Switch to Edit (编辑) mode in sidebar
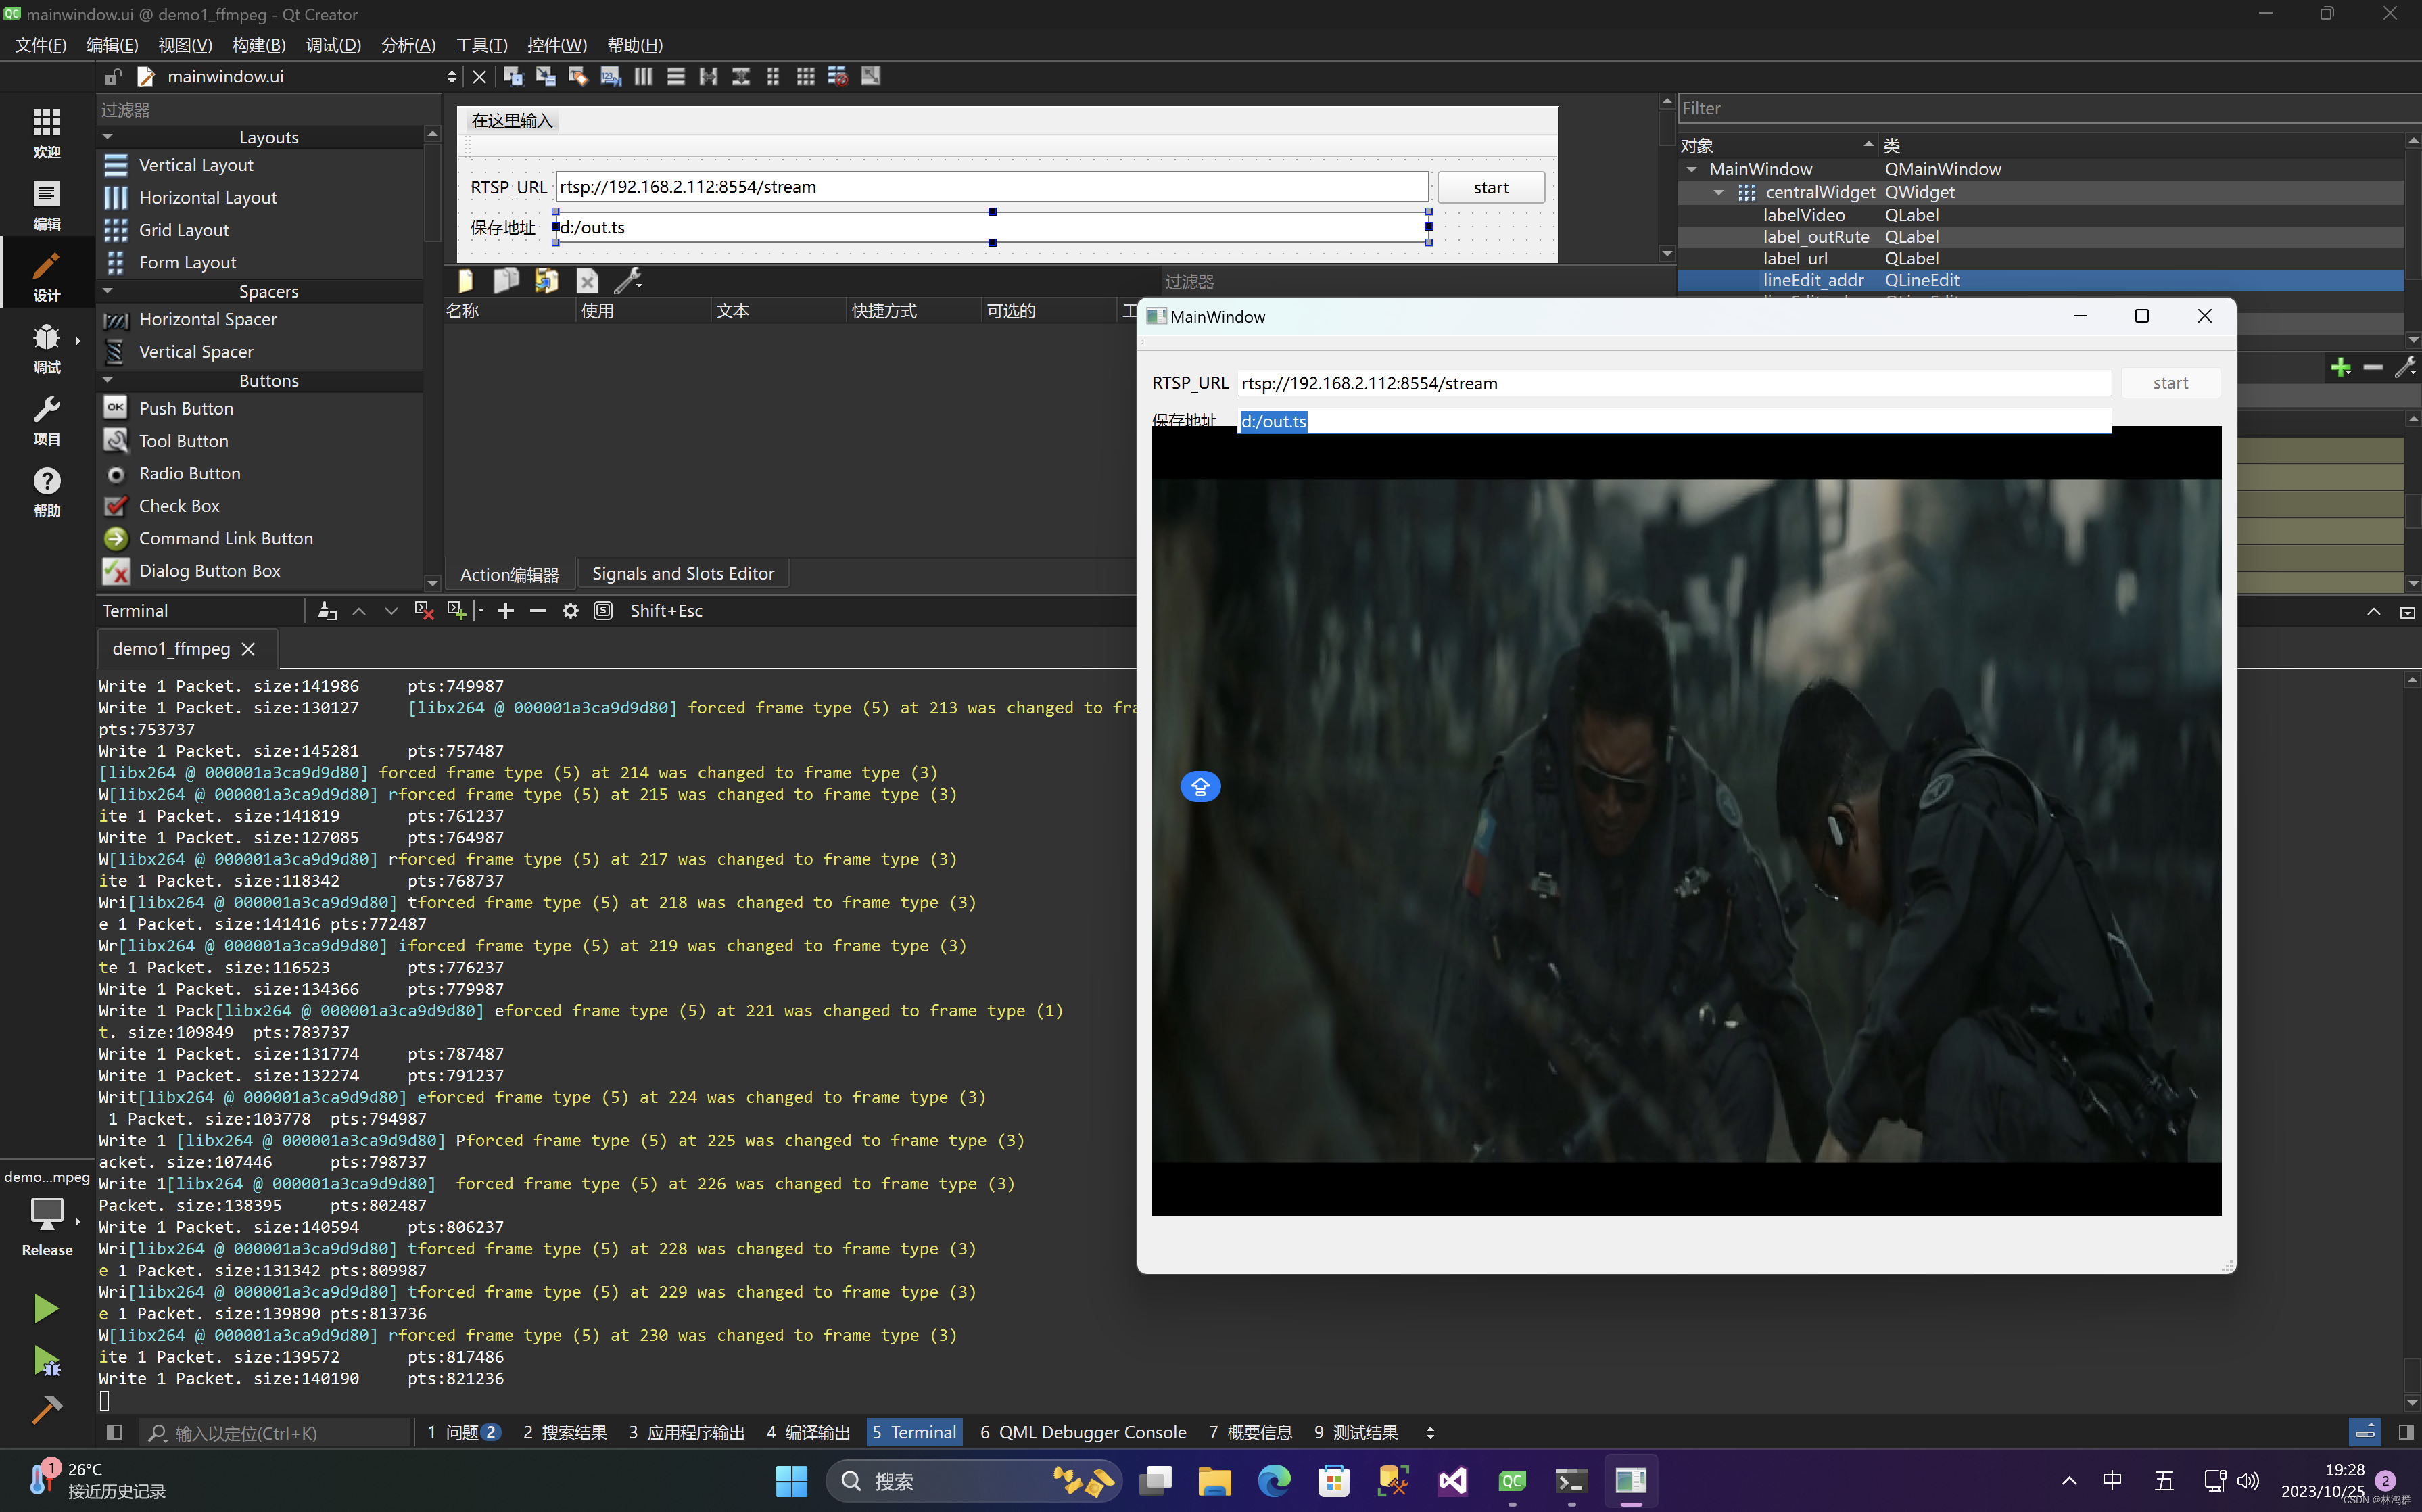Viewport: 2422px width, 1512px height. point(47,205)
